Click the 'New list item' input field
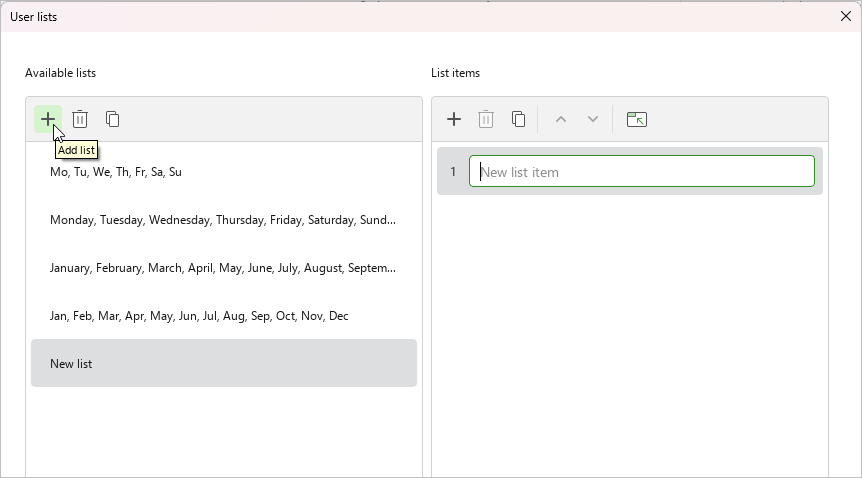The image size is (862, 478). coord(642,171)
